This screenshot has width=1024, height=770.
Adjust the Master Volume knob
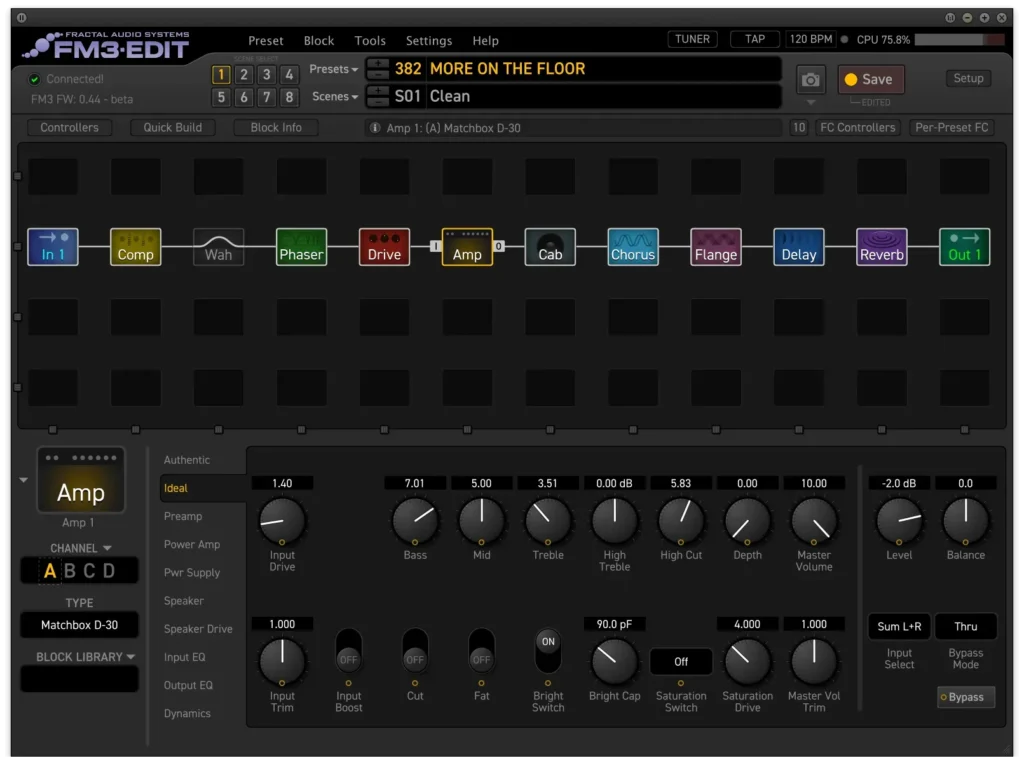[x=814, y=521]
